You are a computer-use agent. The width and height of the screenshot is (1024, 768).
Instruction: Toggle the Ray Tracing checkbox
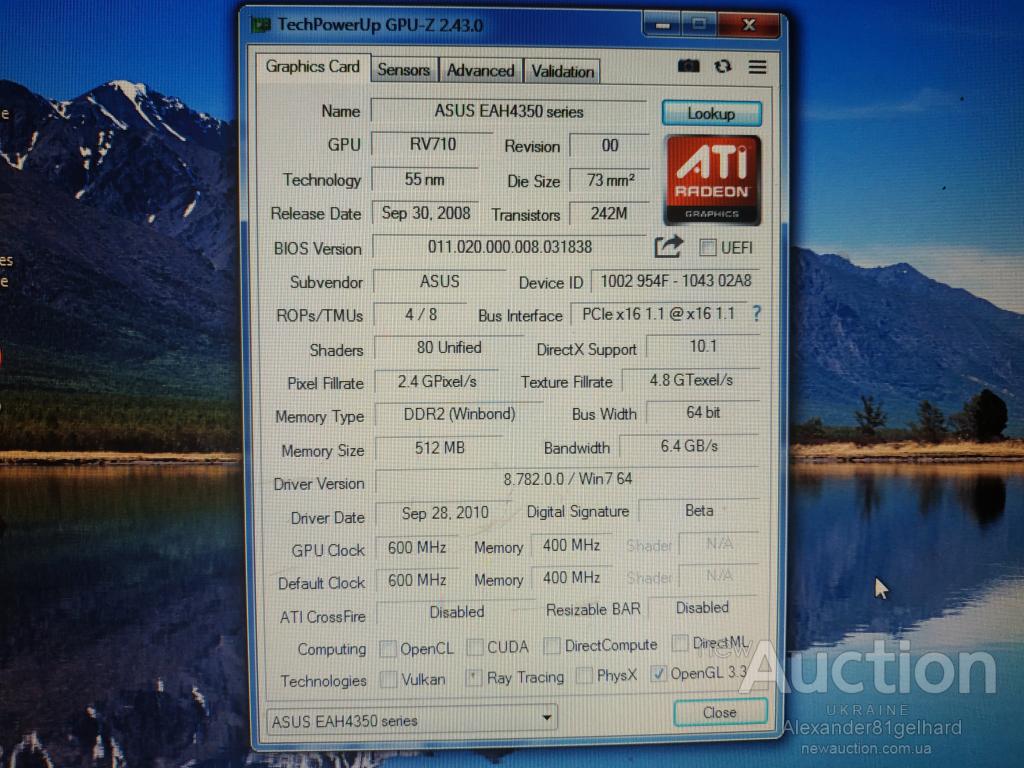pyautogui.click(x=473, y=677)
